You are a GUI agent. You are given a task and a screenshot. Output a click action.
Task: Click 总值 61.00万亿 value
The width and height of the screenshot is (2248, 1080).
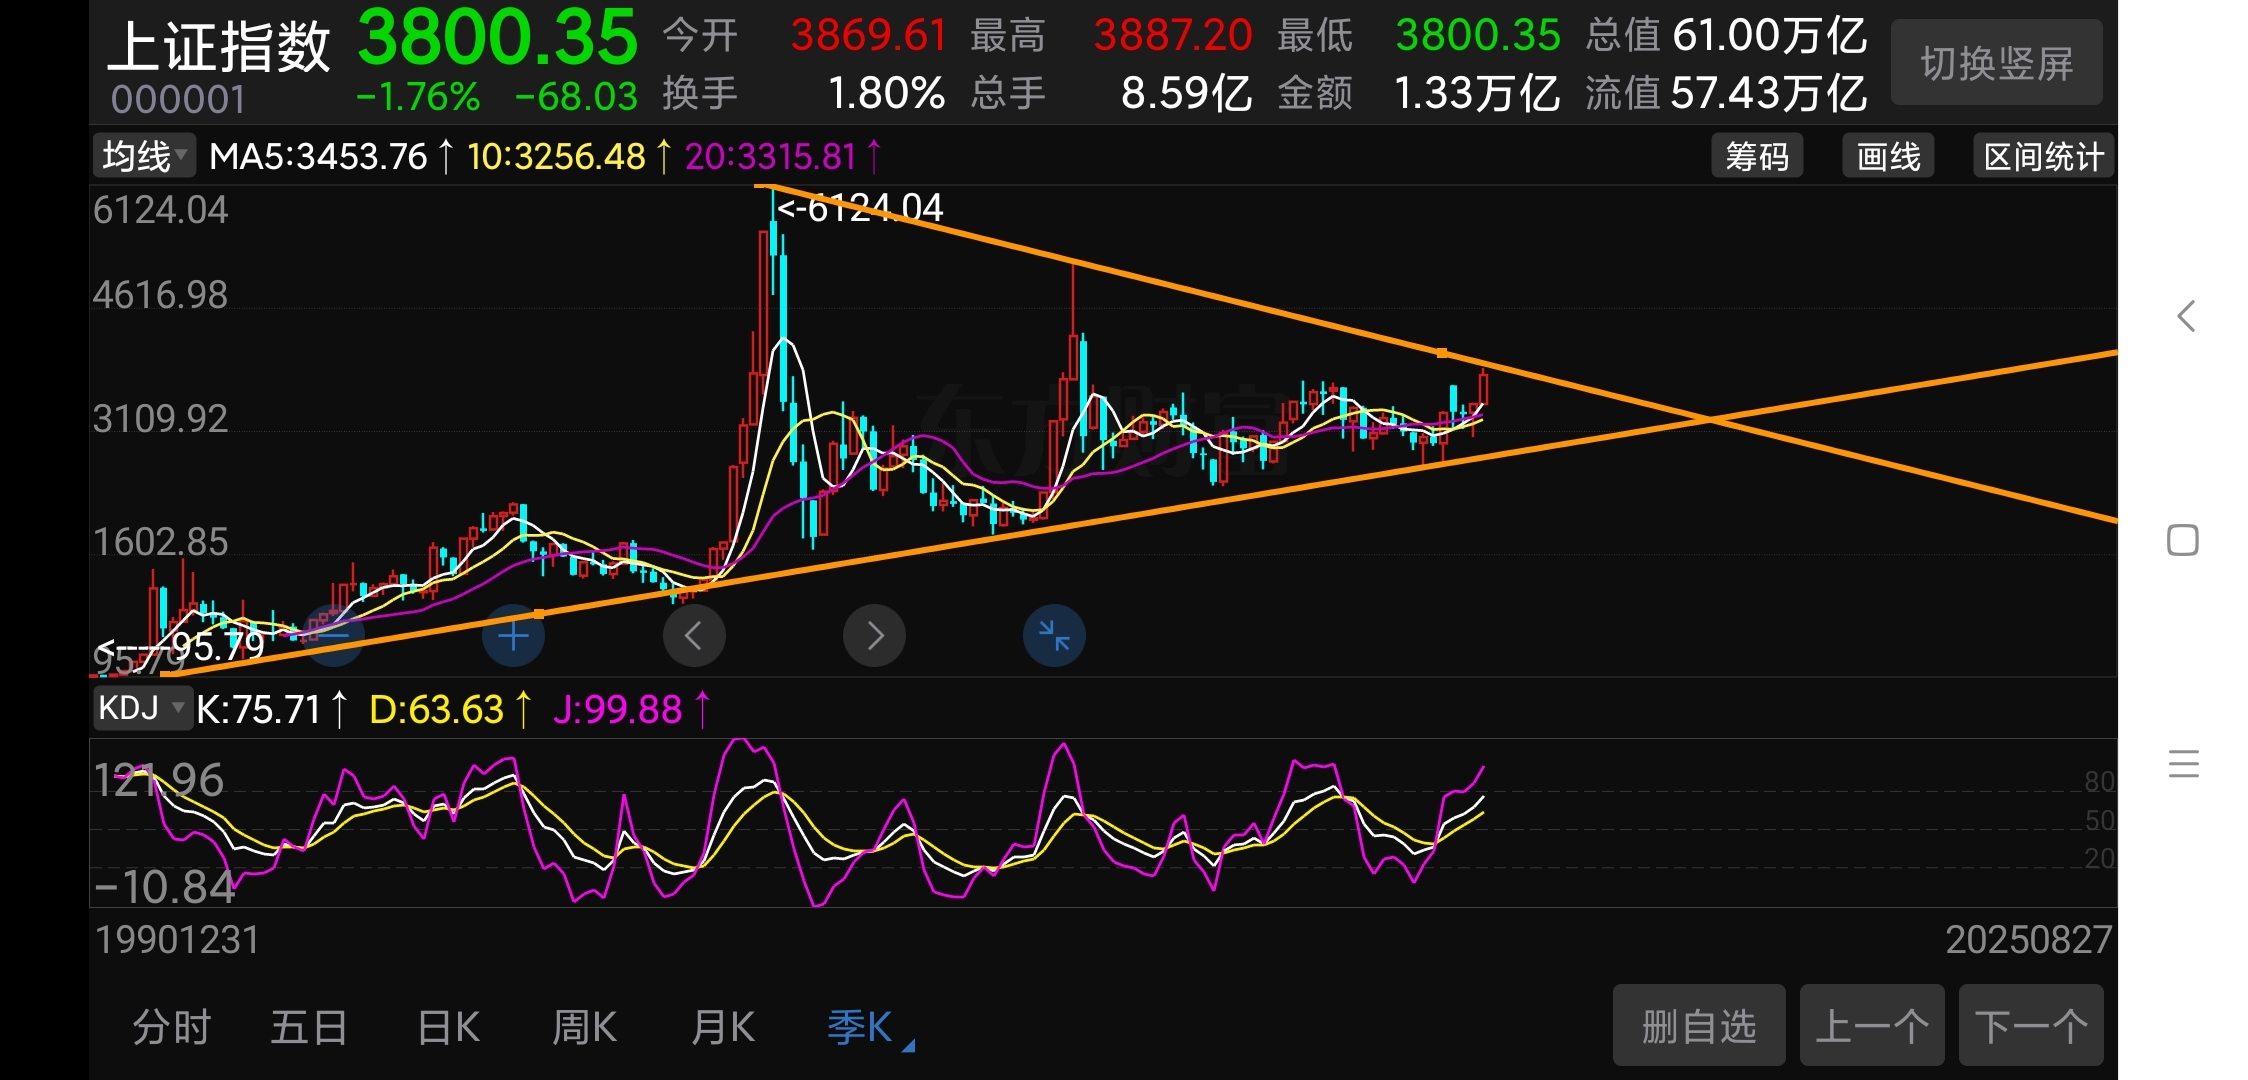[x=1770, y=35]
